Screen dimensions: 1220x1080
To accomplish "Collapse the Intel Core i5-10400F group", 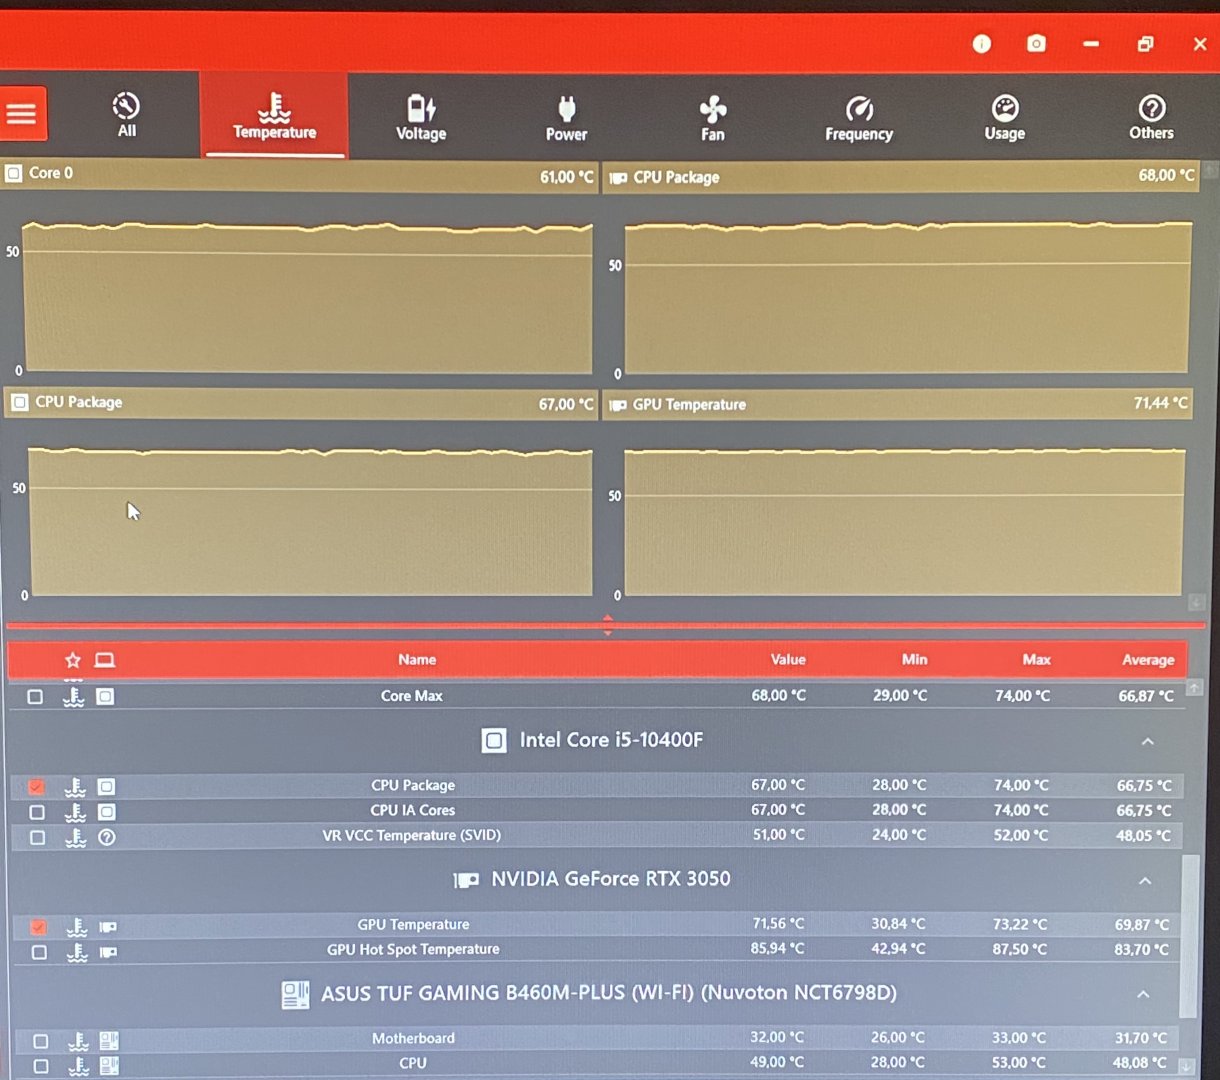I will [1147, 742].
